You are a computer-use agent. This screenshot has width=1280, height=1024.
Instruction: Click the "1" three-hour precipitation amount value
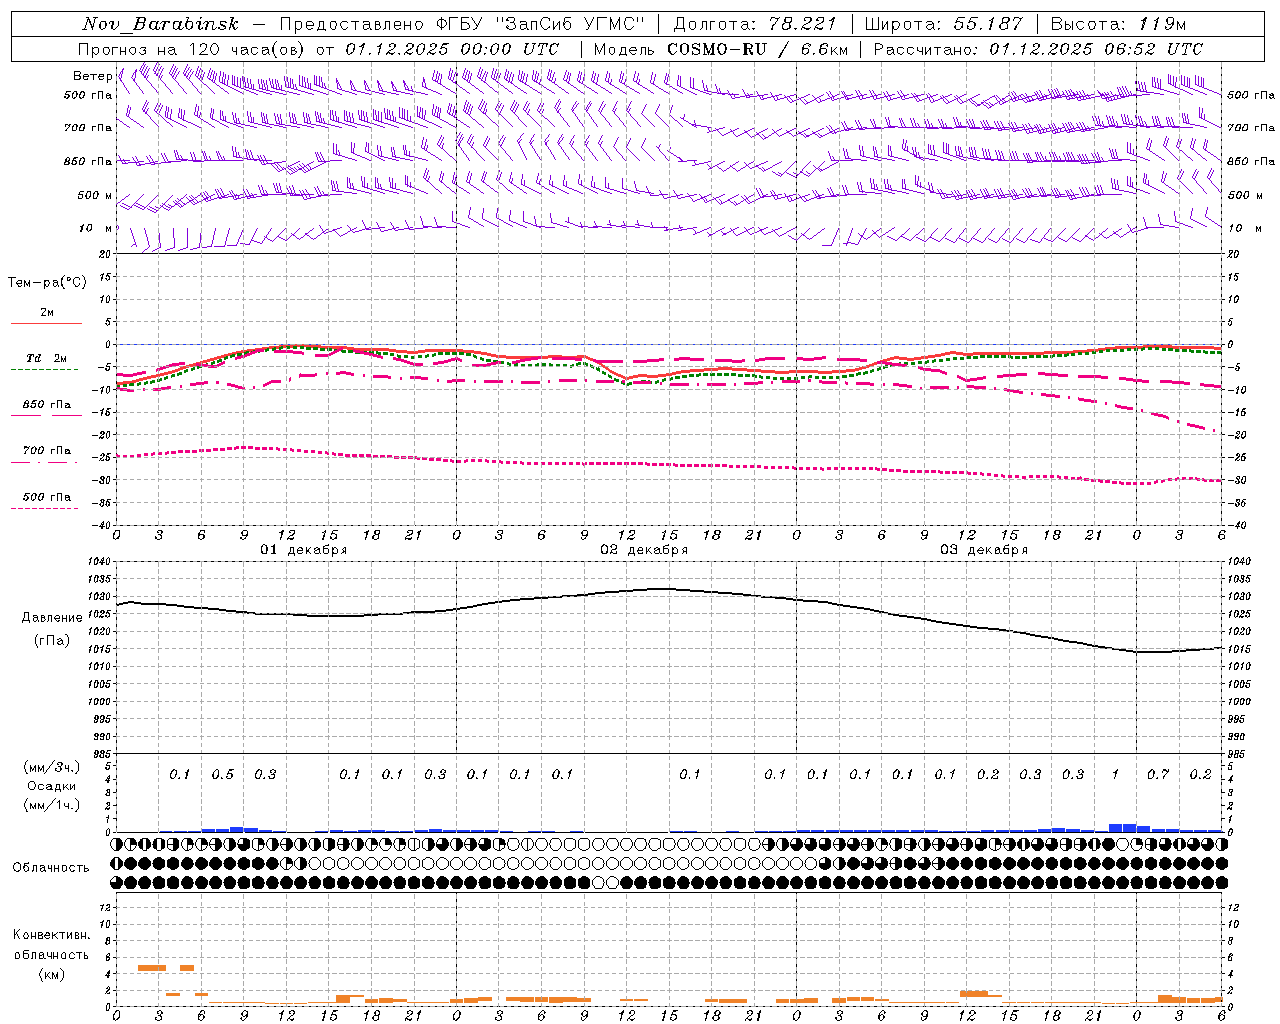[x=1115, y=775]
